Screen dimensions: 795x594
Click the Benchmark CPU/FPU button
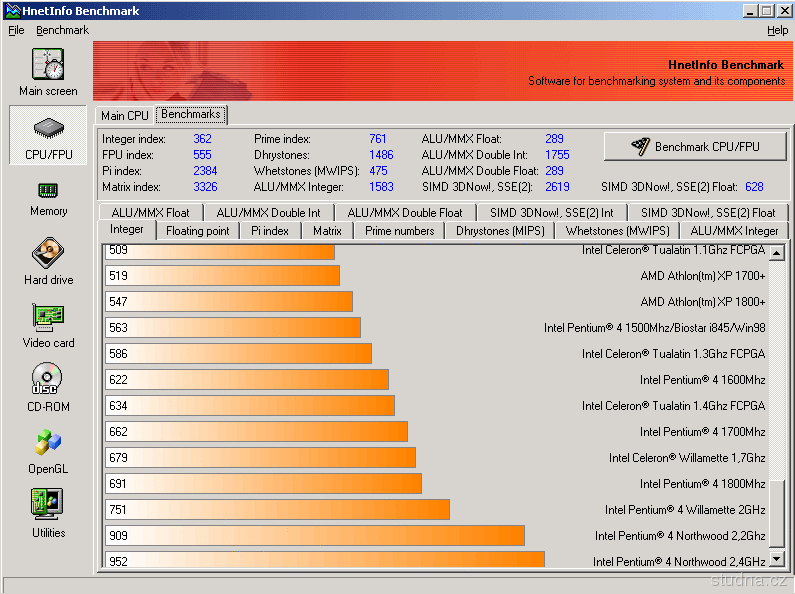[695, 147]
